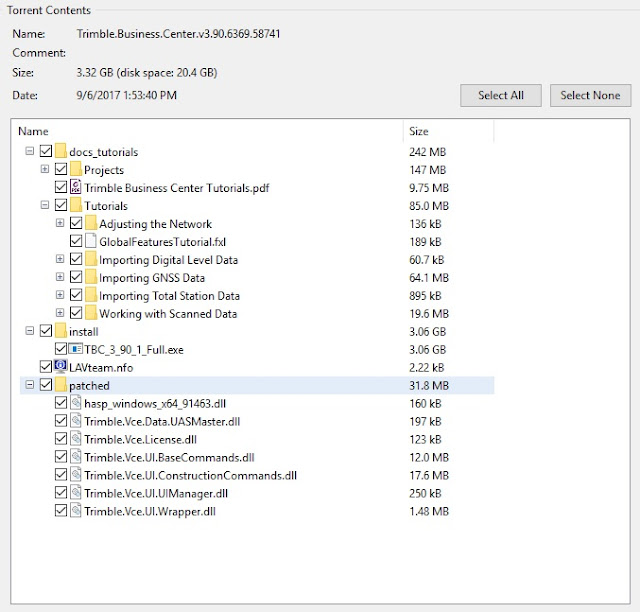The height and width of the screenshot is (612, 640).
Task: Select the LAVteam.nfo file name
Action: [x=101, y=368]
